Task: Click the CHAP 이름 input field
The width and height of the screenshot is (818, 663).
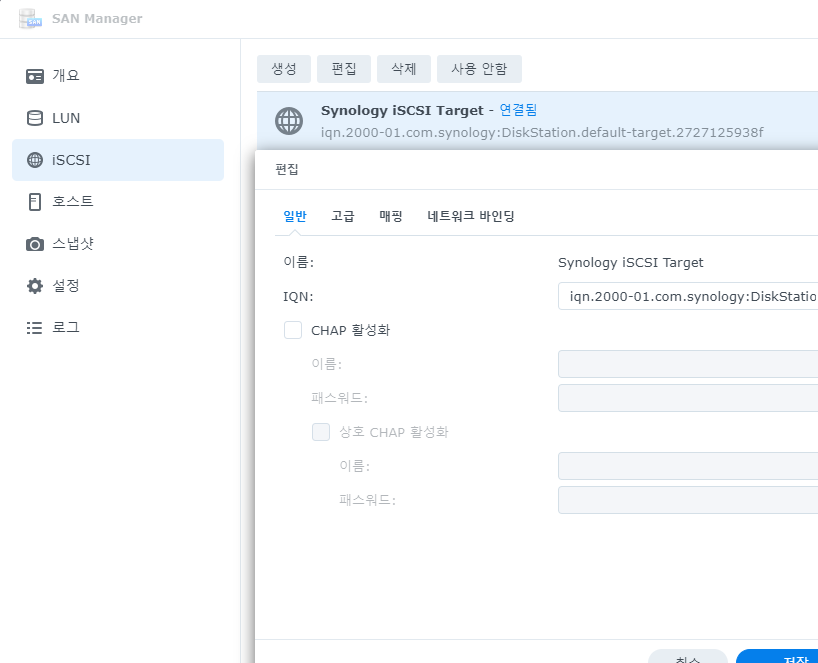Action: [688, 364]
